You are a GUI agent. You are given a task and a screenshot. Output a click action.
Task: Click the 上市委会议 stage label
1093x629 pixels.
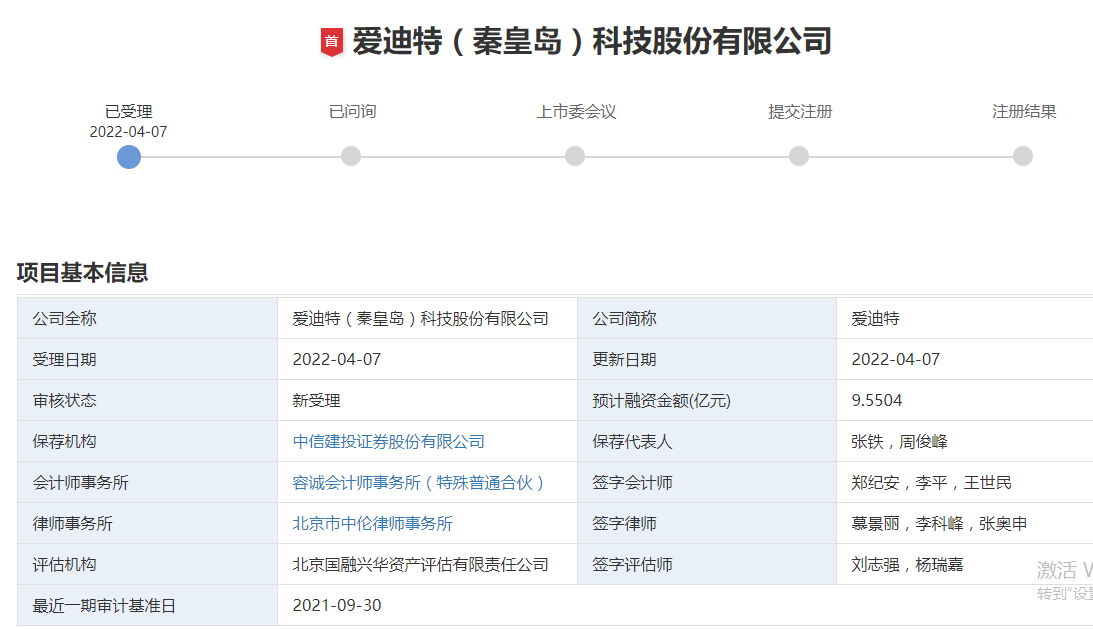tap(576, 112)
